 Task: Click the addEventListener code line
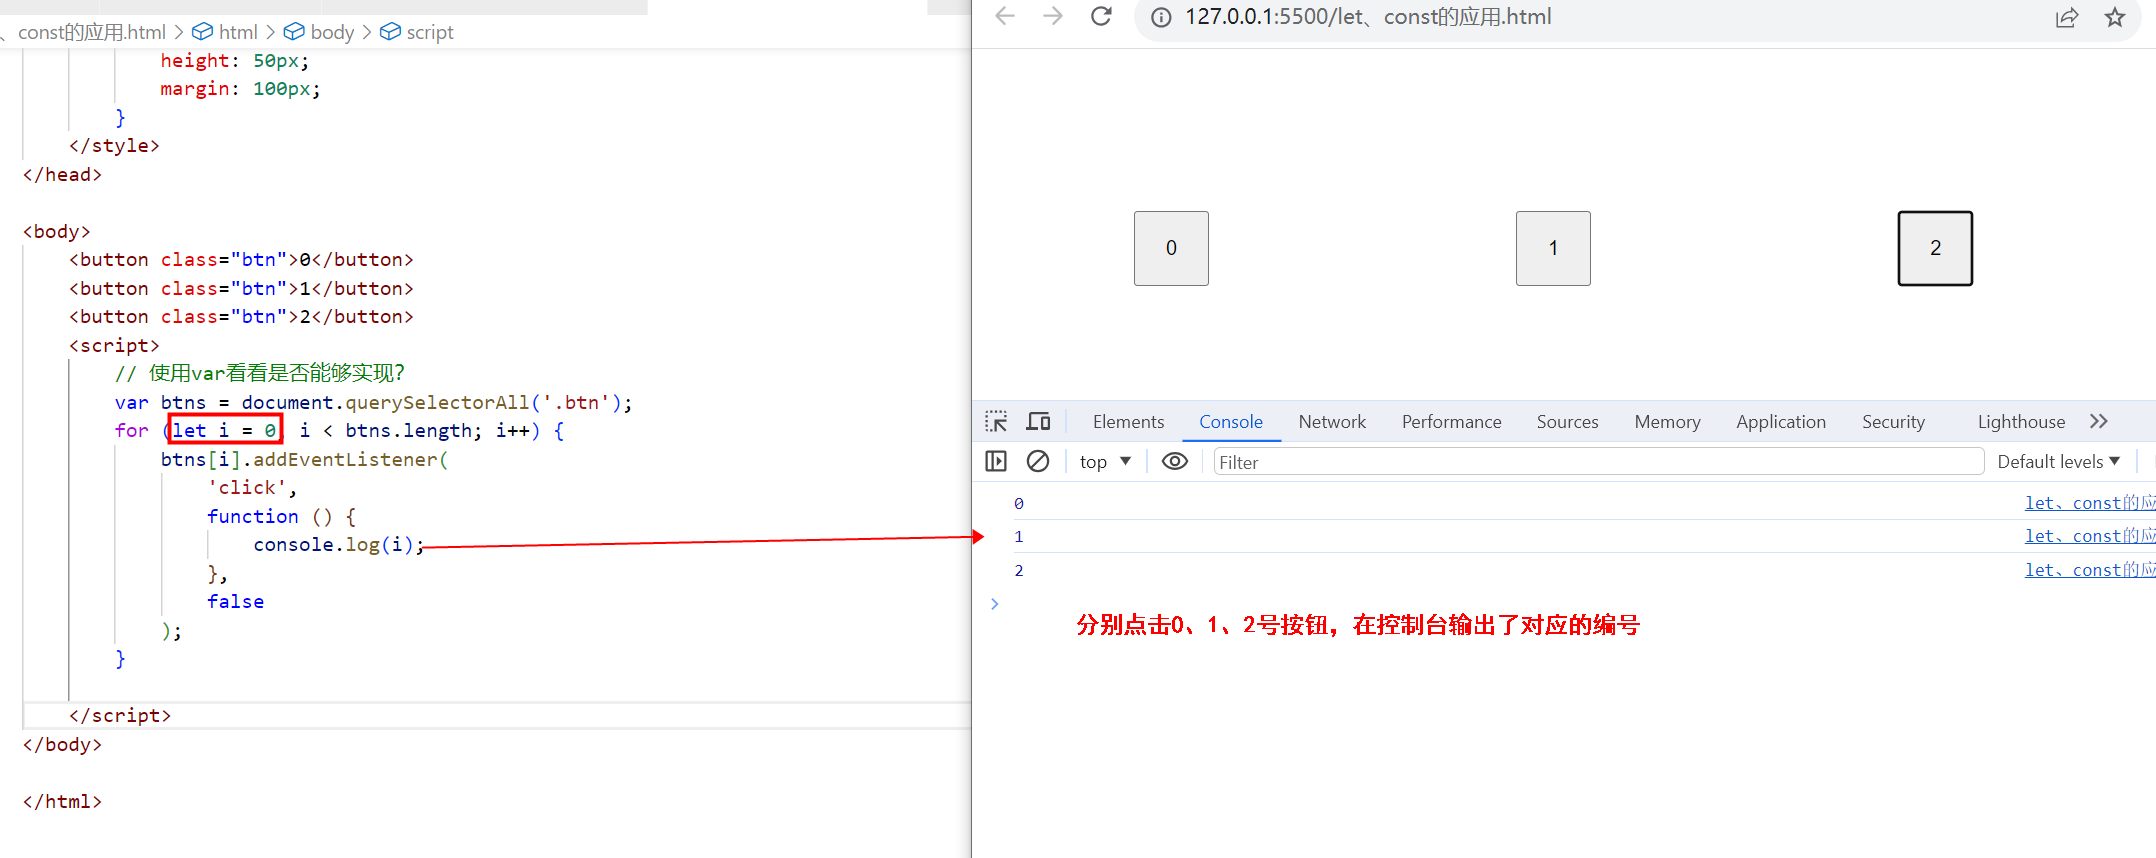click(305, 459)
